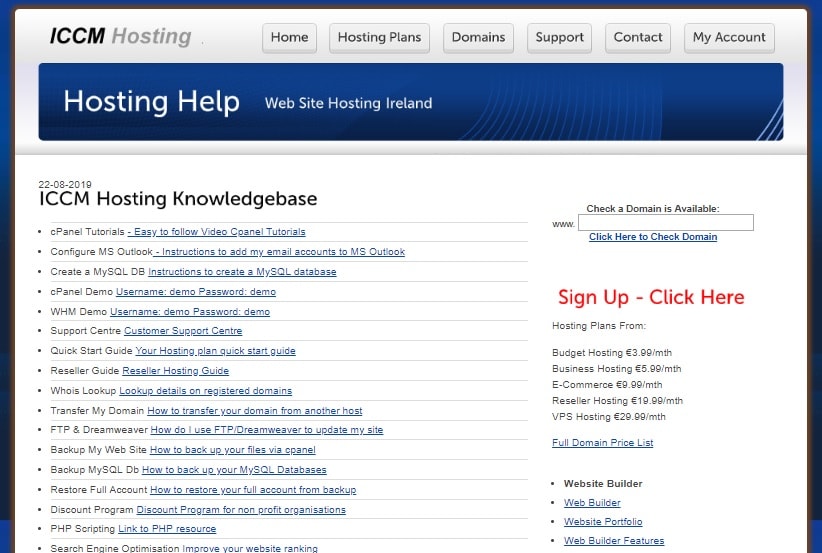The height and width of the screenshot is (553, 822).
Task: Open instructions to add email to MS Outlook
Action: [x=279, y=252]
